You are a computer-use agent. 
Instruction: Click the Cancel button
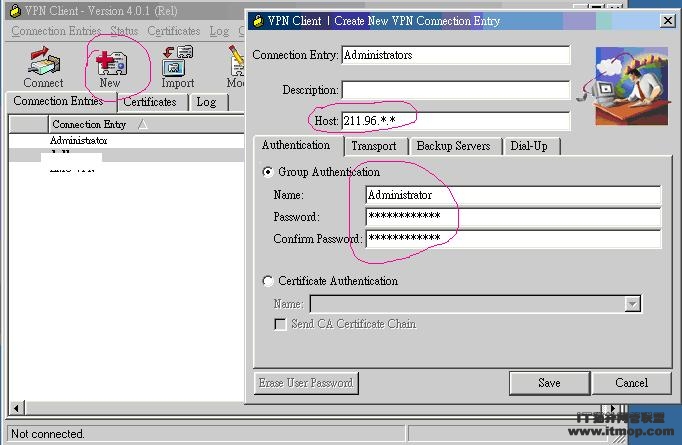coord(632,383)
